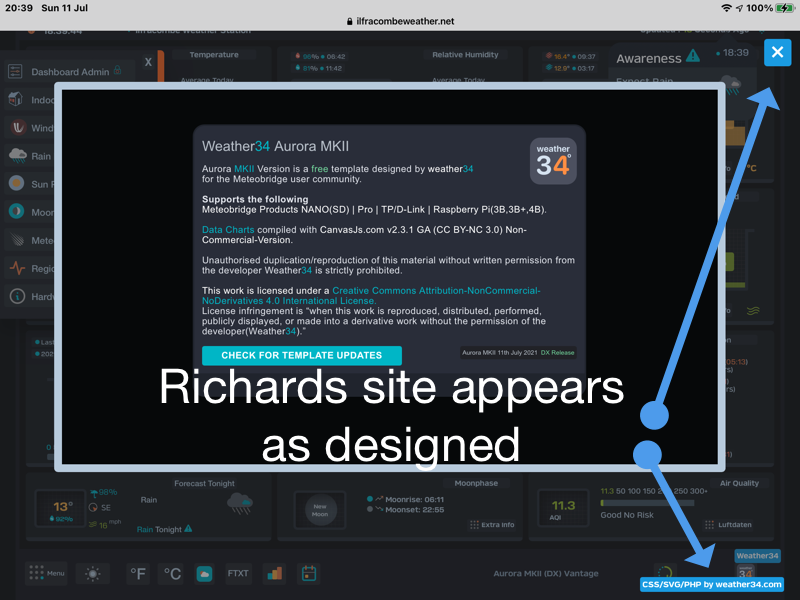The height and width of the screenshot is (600, 800).
Task: Tap the ilfracombeweather.net address bar
Action: tap(400, 21)
